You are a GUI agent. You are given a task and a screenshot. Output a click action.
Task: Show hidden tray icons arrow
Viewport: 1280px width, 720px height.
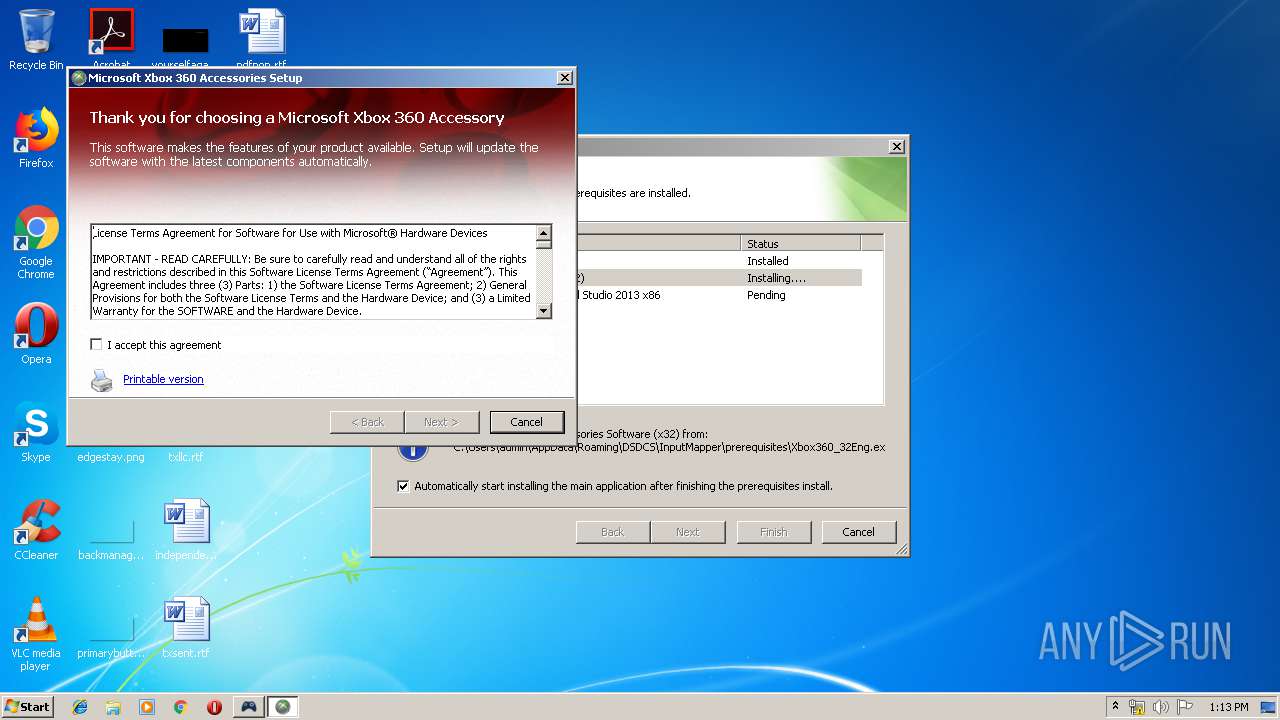click(x=1115, y=707)
